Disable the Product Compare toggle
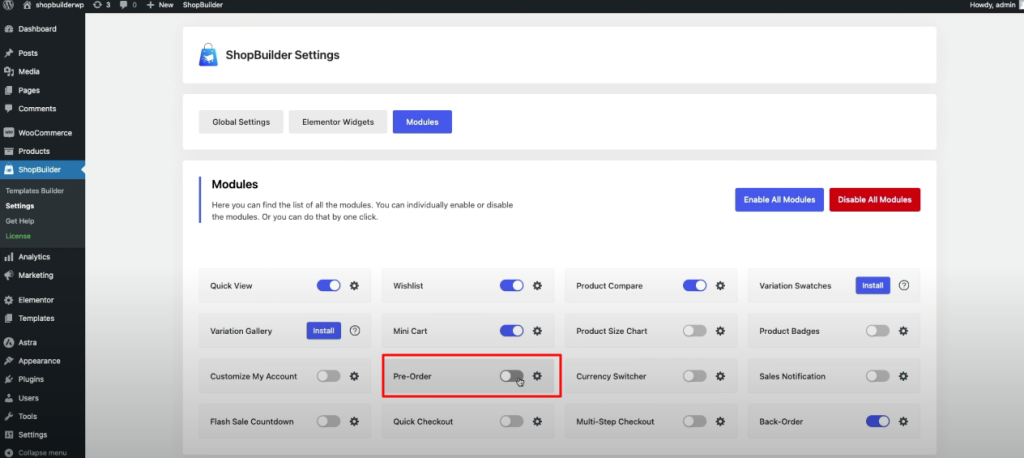 coord(695,286)
